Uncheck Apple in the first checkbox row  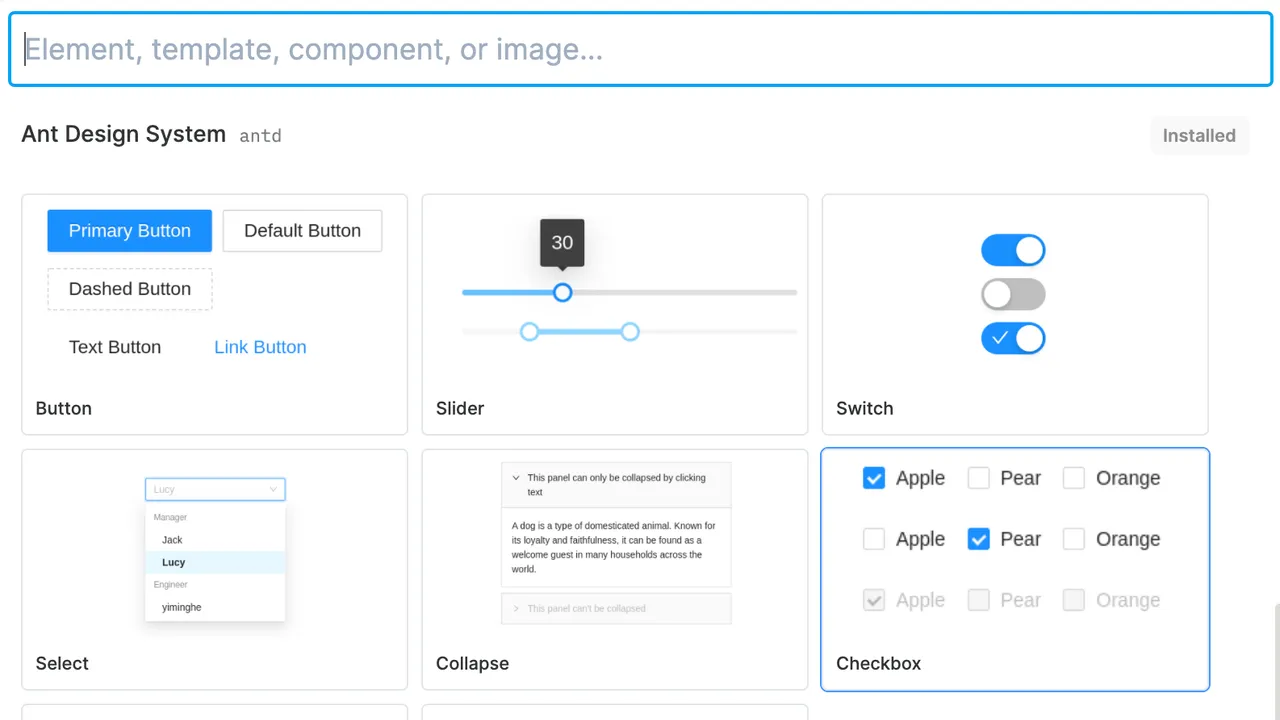(x=874, y=478)
